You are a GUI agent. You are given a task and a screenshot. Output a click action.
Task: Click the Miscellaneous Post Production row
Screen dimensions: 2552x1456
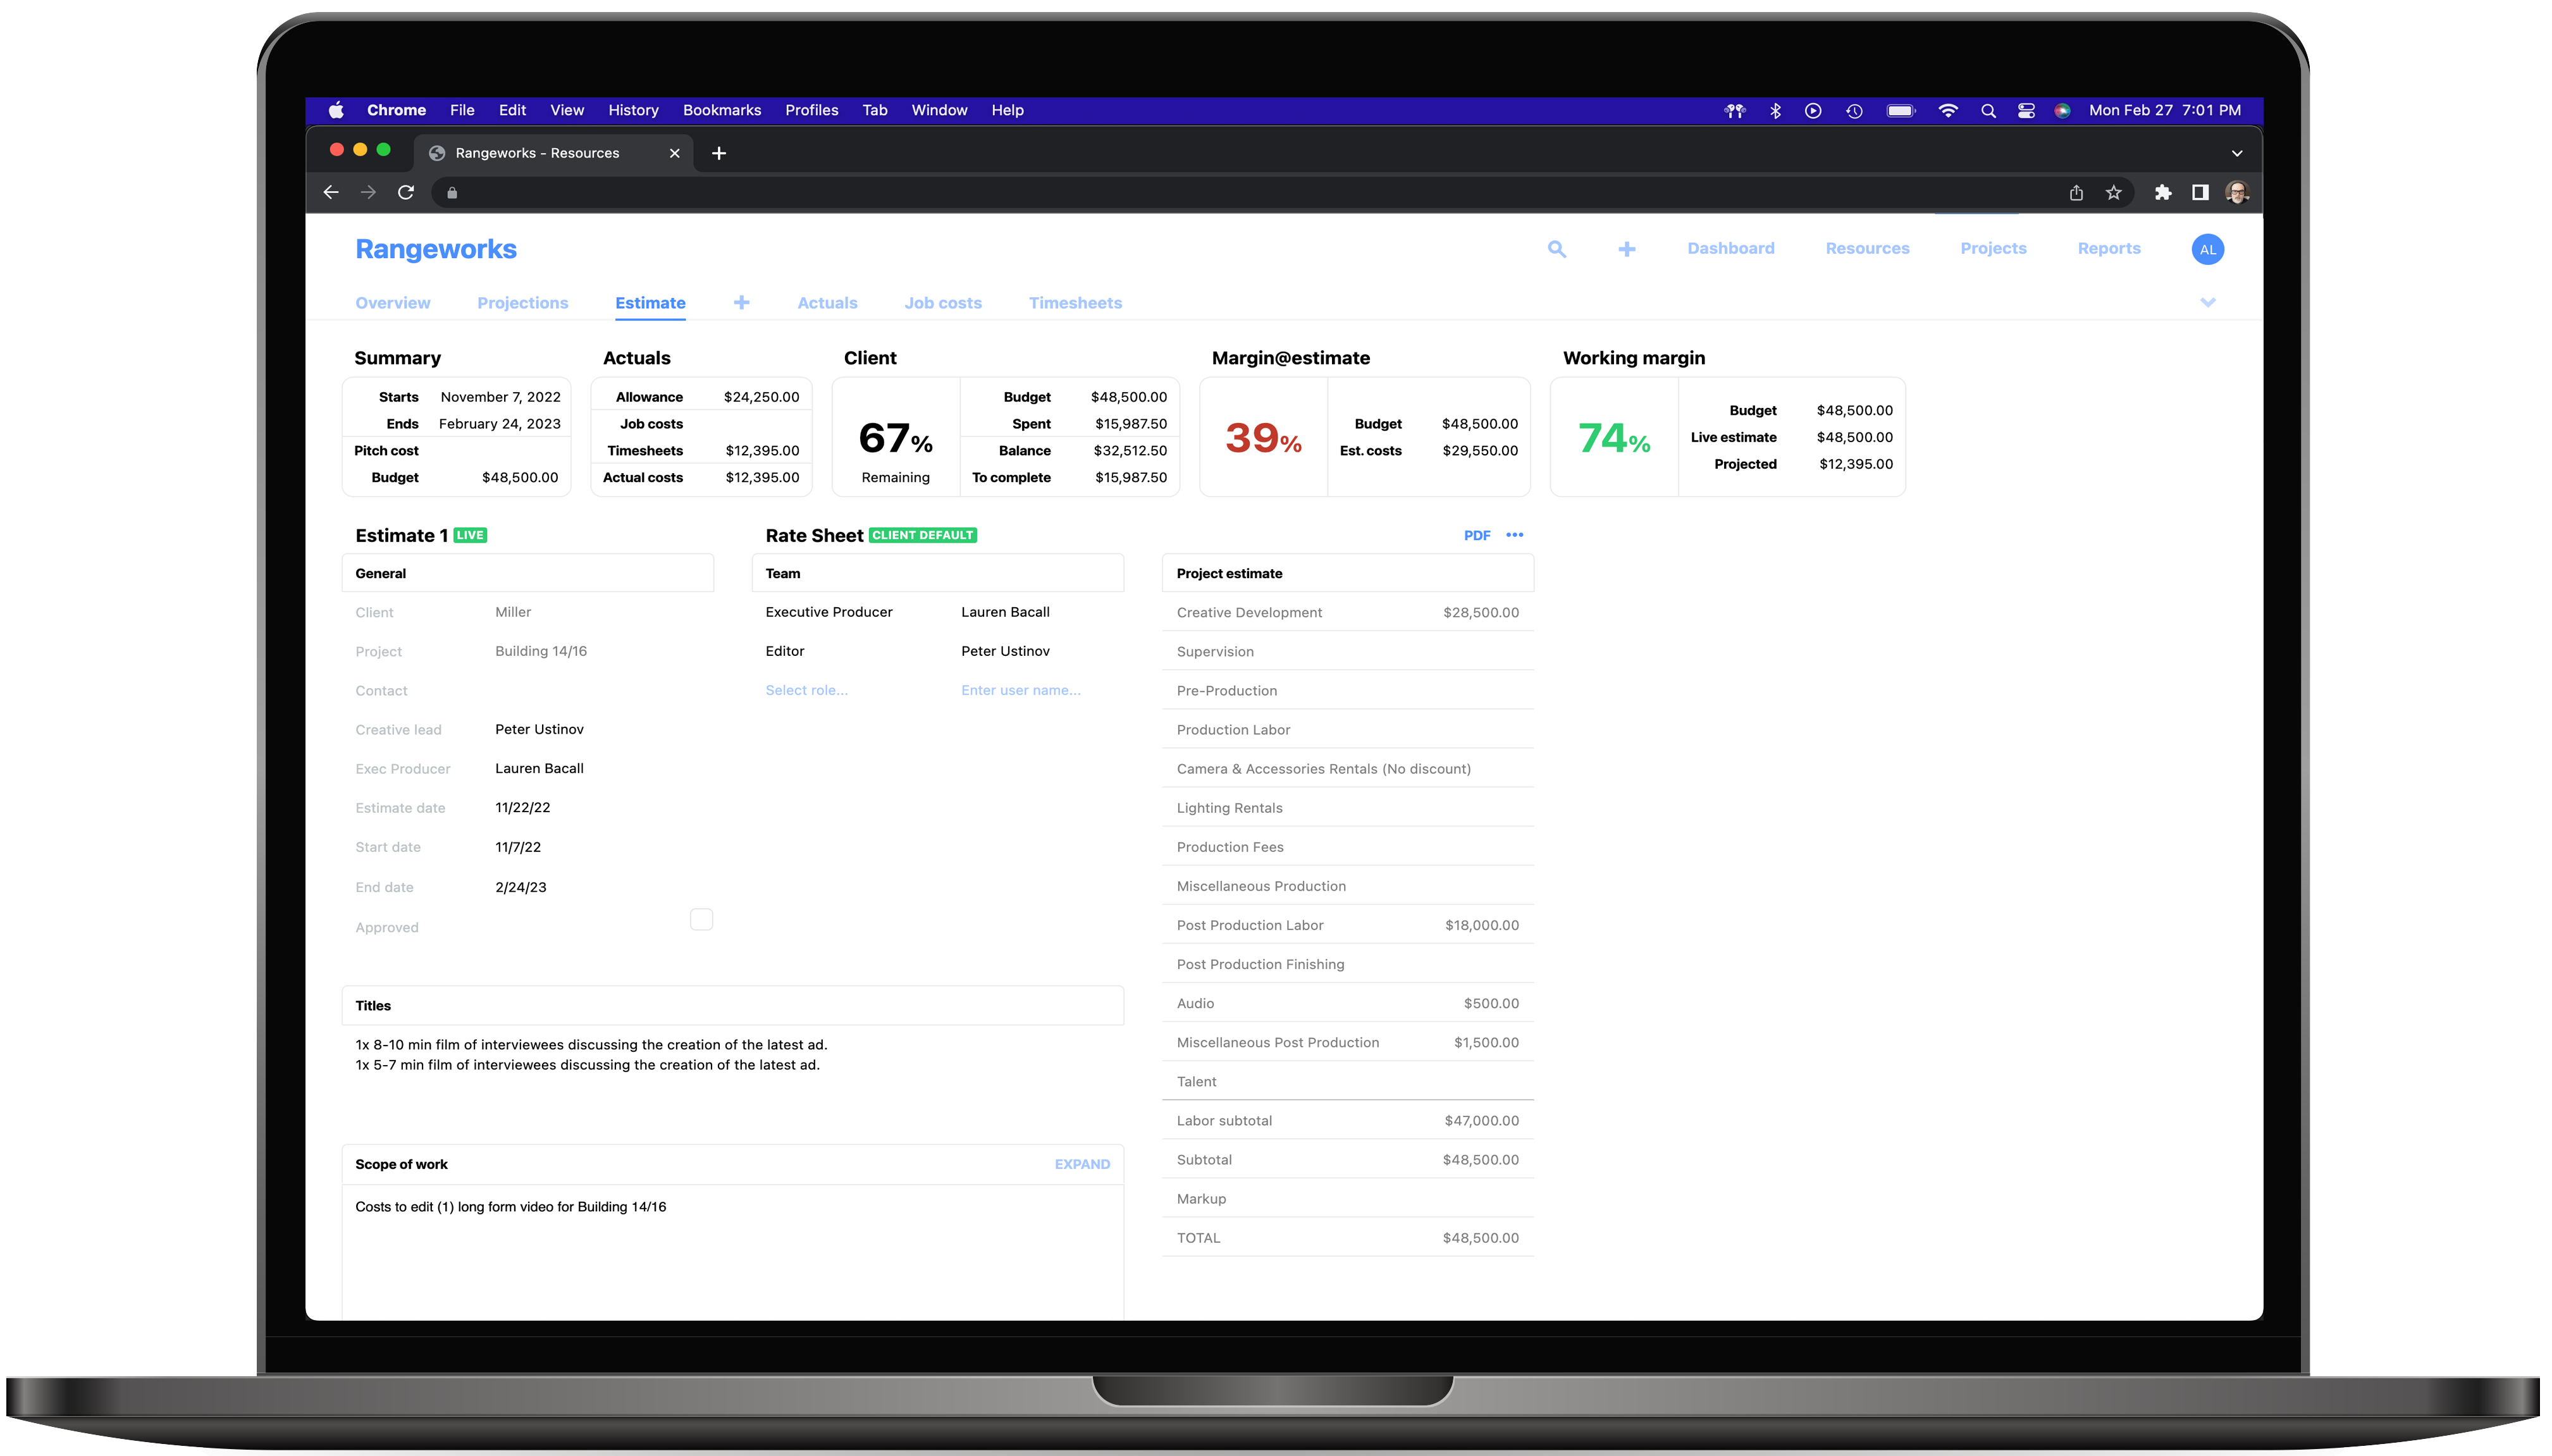click(1347, 1042)
